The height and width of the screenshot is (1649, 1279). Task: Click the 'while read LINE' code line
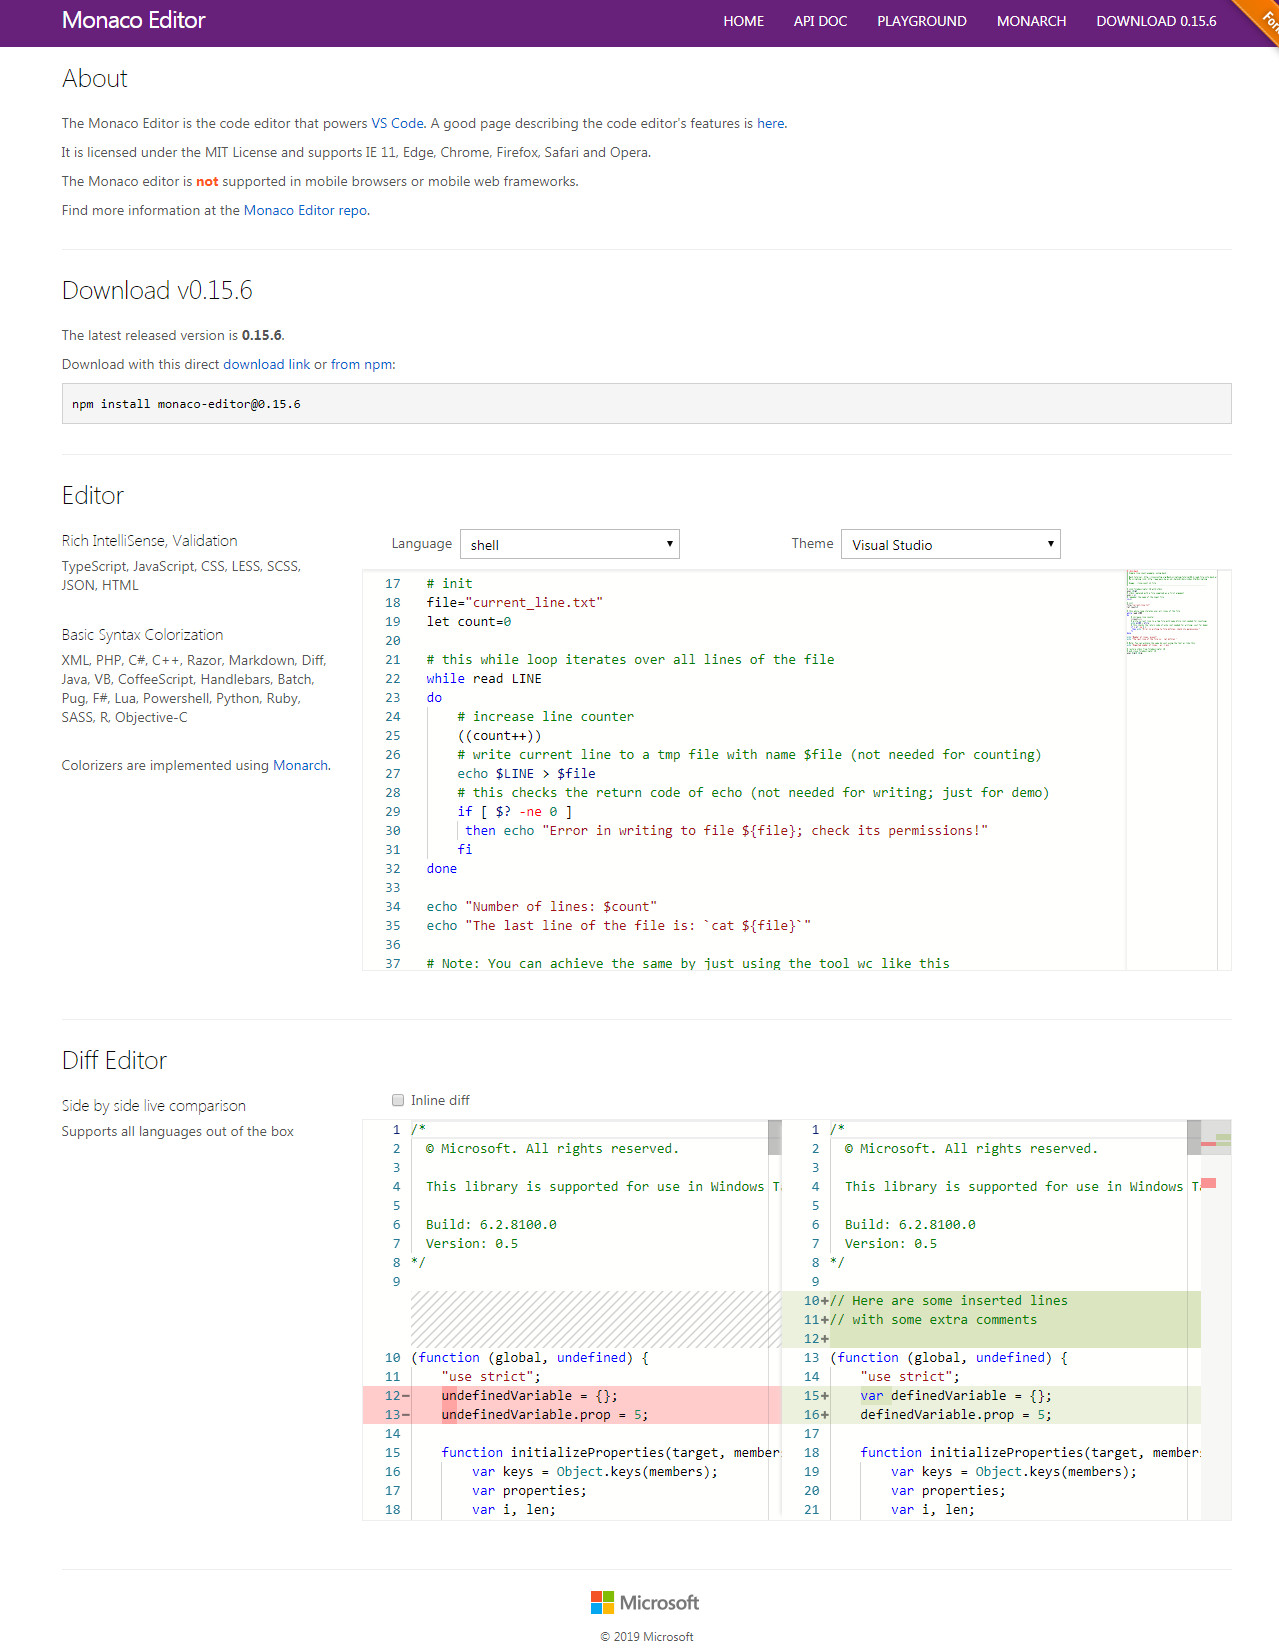click(x=484, y=678)
